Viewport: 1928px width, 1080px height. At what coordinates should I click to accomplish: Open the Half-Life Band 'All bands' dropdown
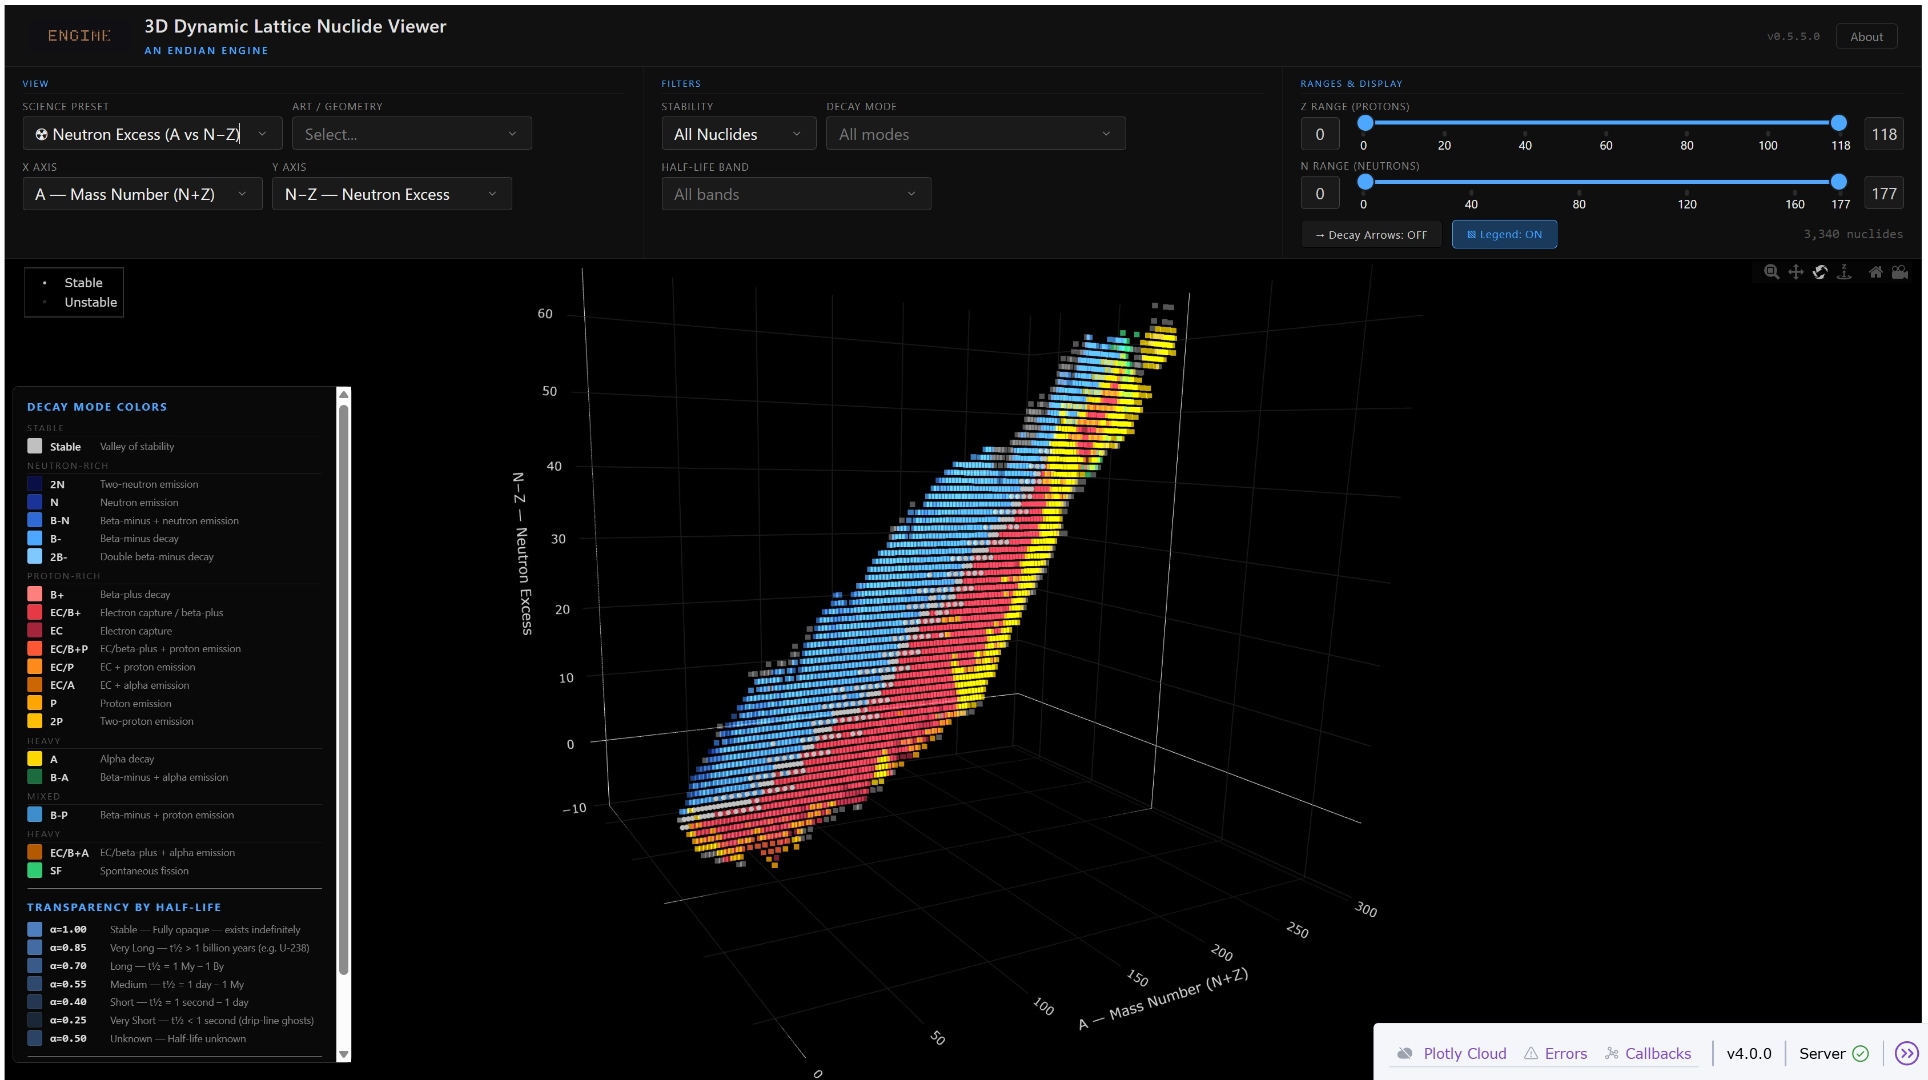pyautogui.click(x=795, y=193)
